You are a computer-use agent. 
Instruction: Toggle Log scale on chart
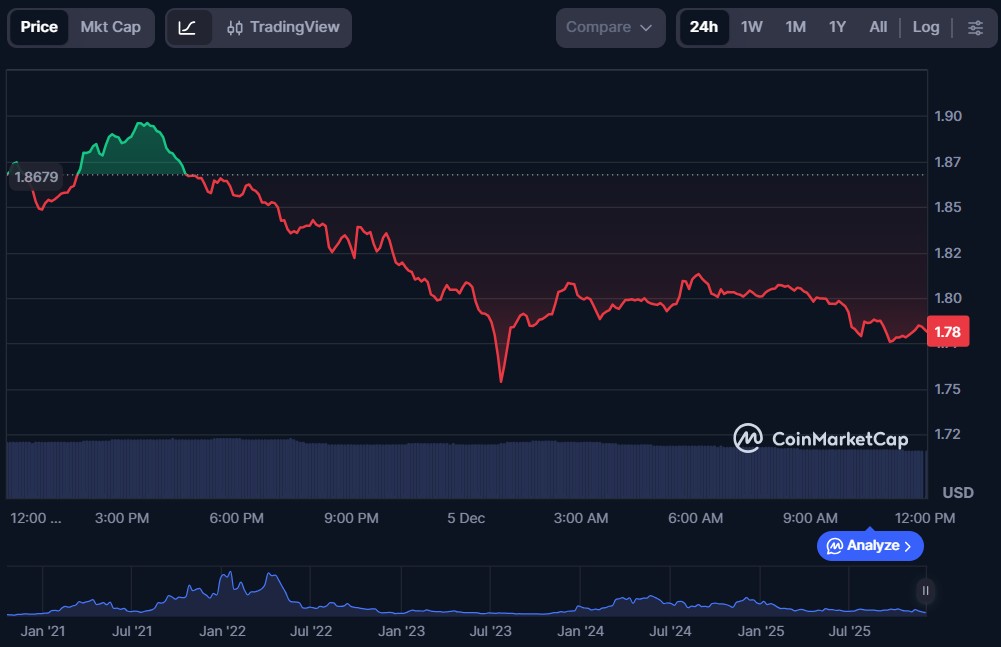pyautogui.click(x=925, y=27)
